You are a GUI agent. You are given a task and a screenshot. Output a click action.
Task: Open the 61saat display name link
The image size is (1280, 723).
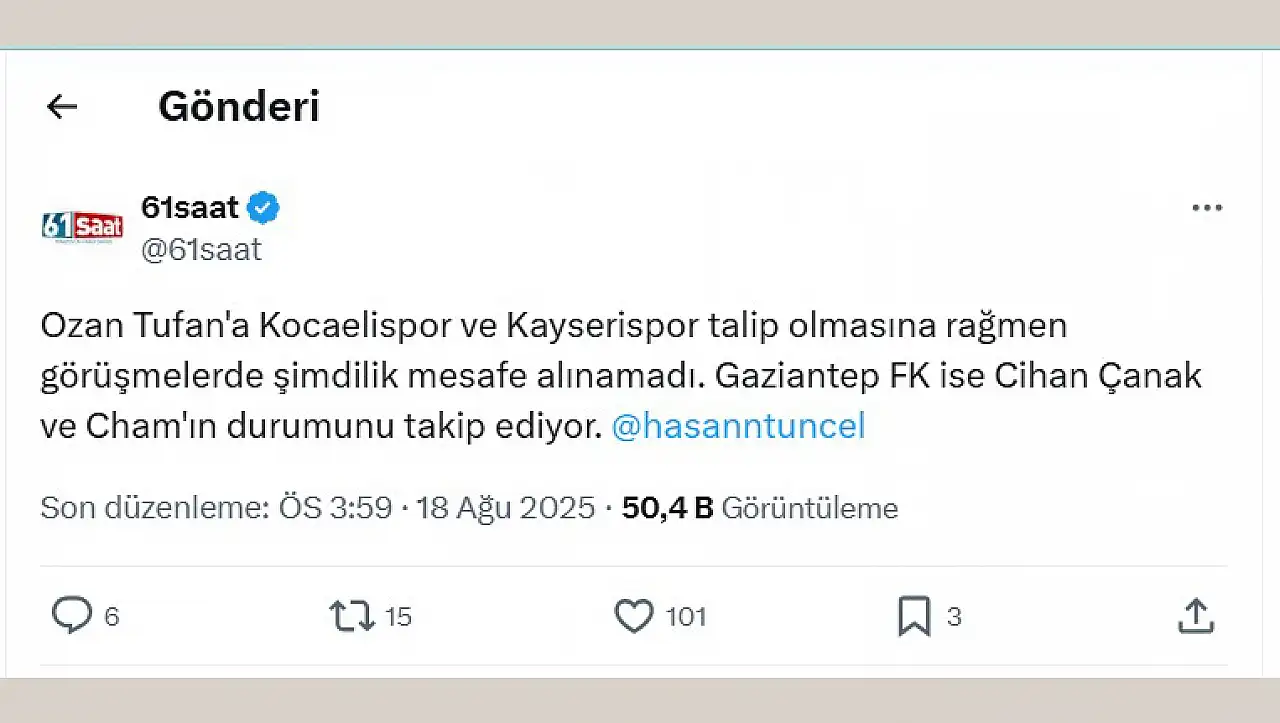pyautogui.click(x=190, y=208)
